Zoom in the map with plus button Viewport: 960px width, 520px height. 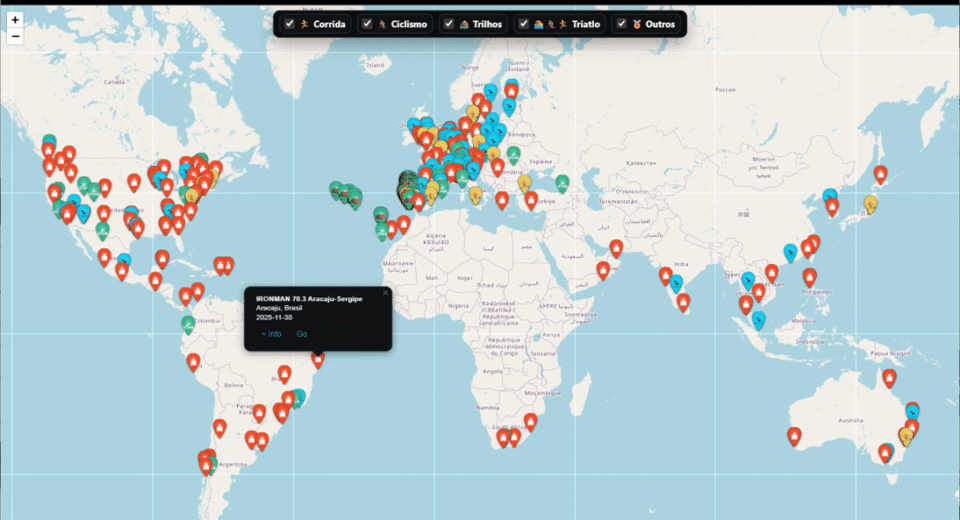(x=15, y=19)
